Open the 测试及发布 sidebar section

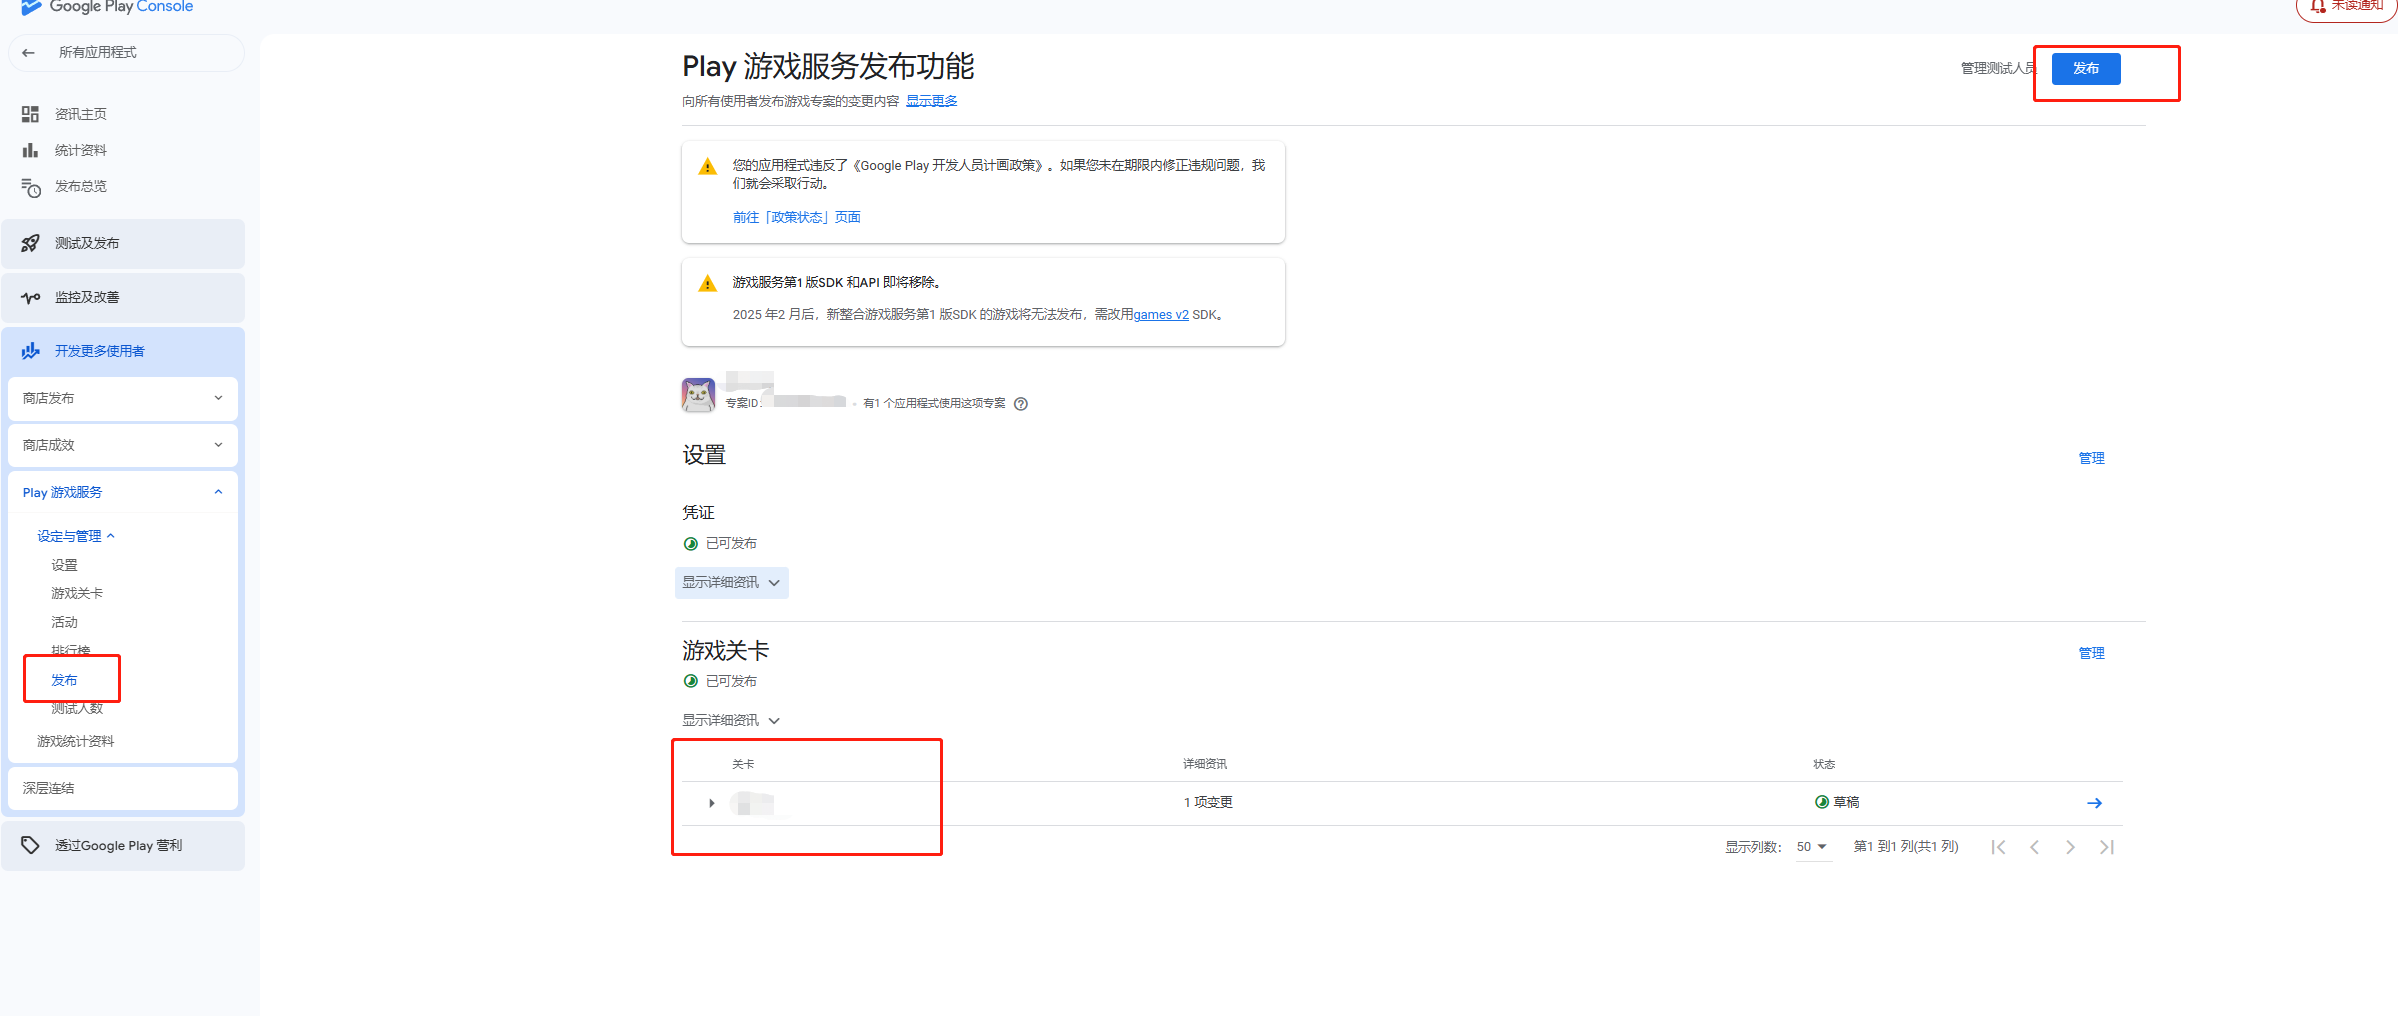pyautogui.click(x=123, y=243)
